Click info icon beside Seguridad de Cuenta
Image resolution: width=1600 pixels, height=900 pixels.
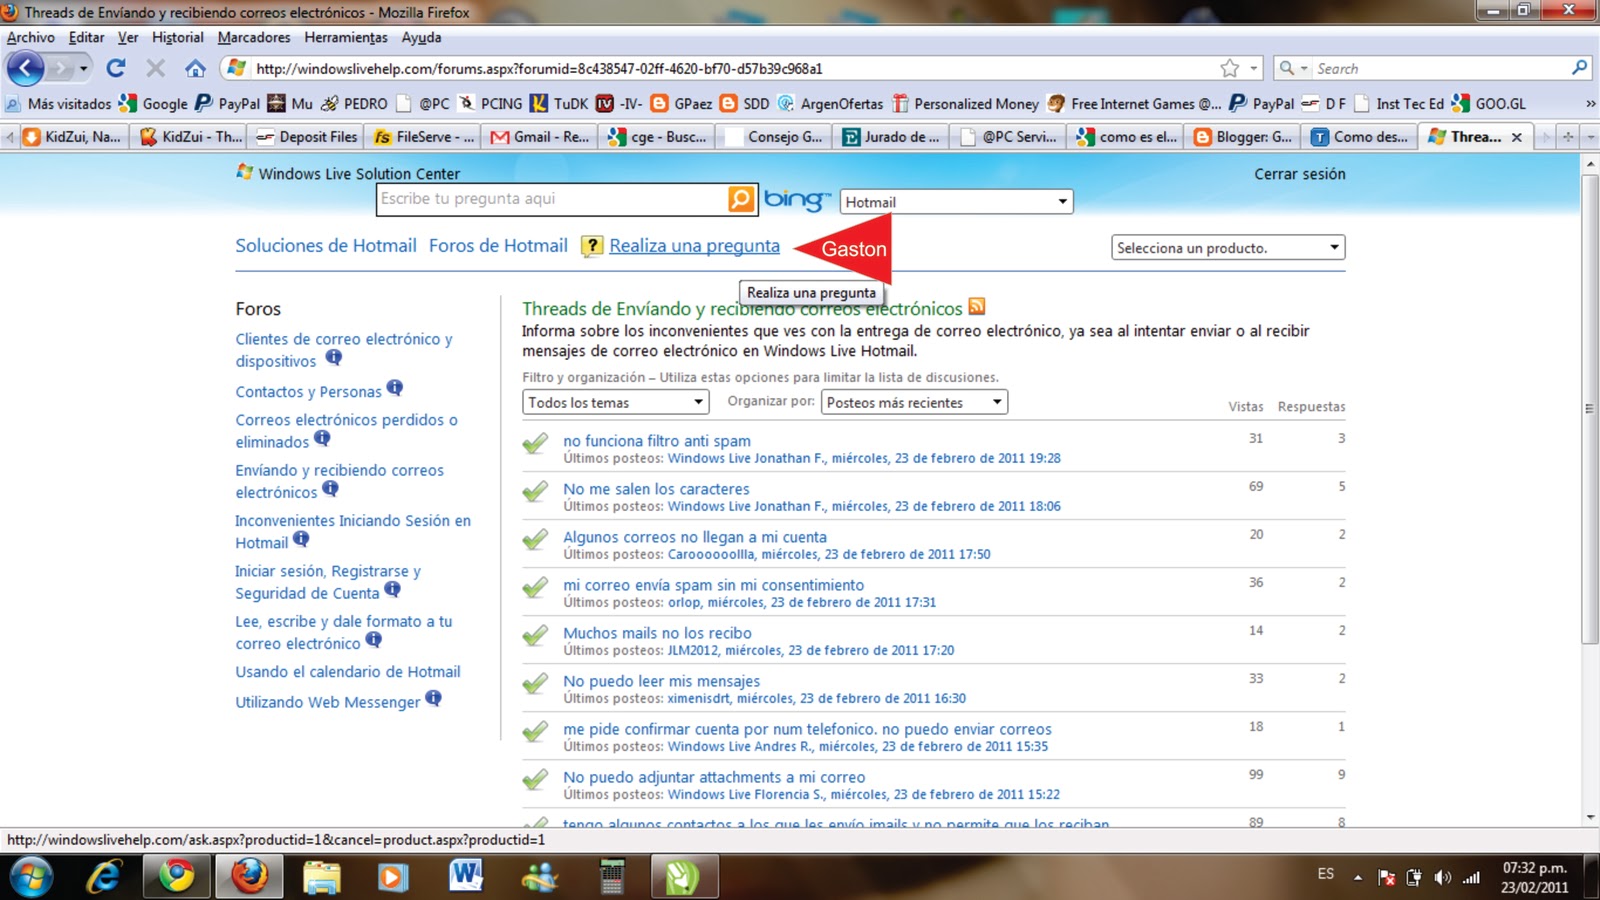click(x=392, y=590)
